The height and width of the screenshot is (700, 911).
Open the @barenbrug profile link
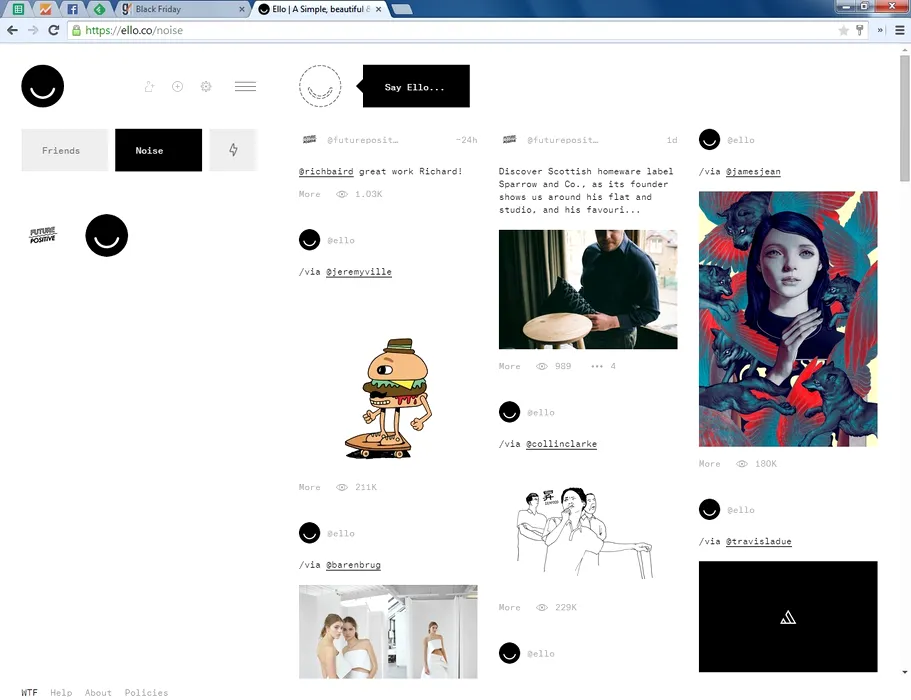tap(353, 565)
